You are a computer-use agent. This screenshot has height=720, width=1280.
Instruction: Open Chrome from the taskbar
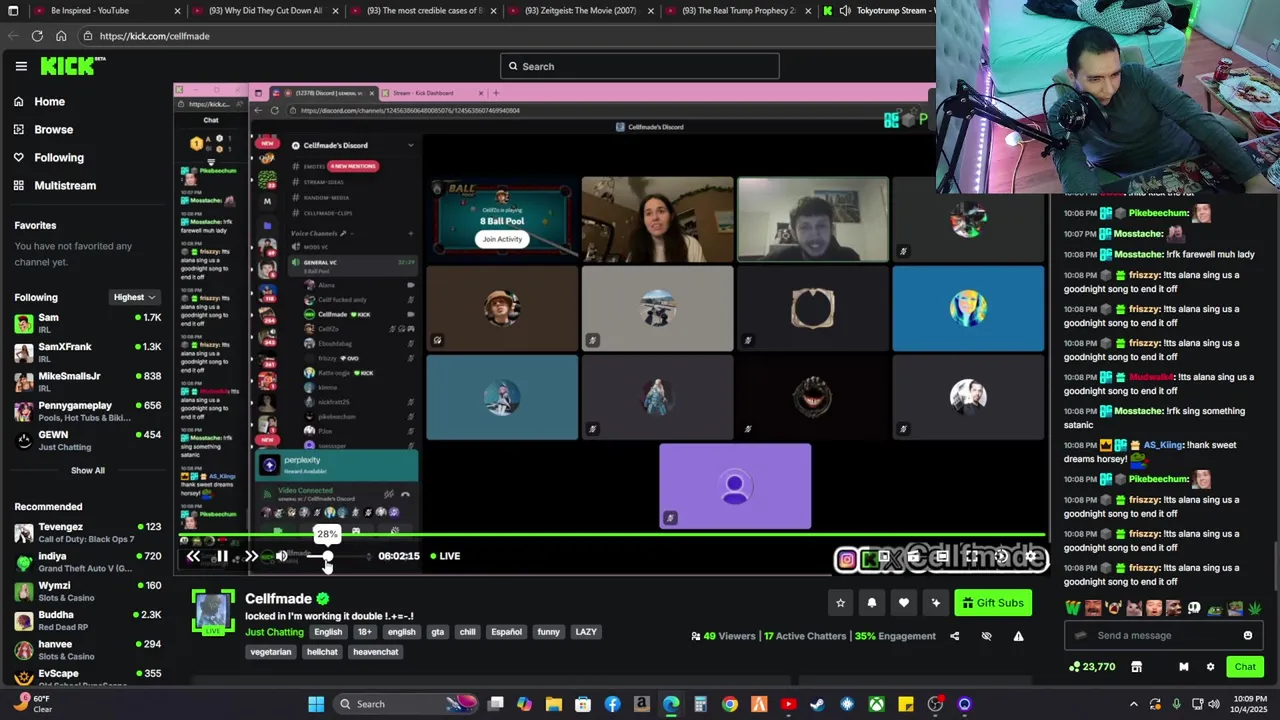(730, 704)
